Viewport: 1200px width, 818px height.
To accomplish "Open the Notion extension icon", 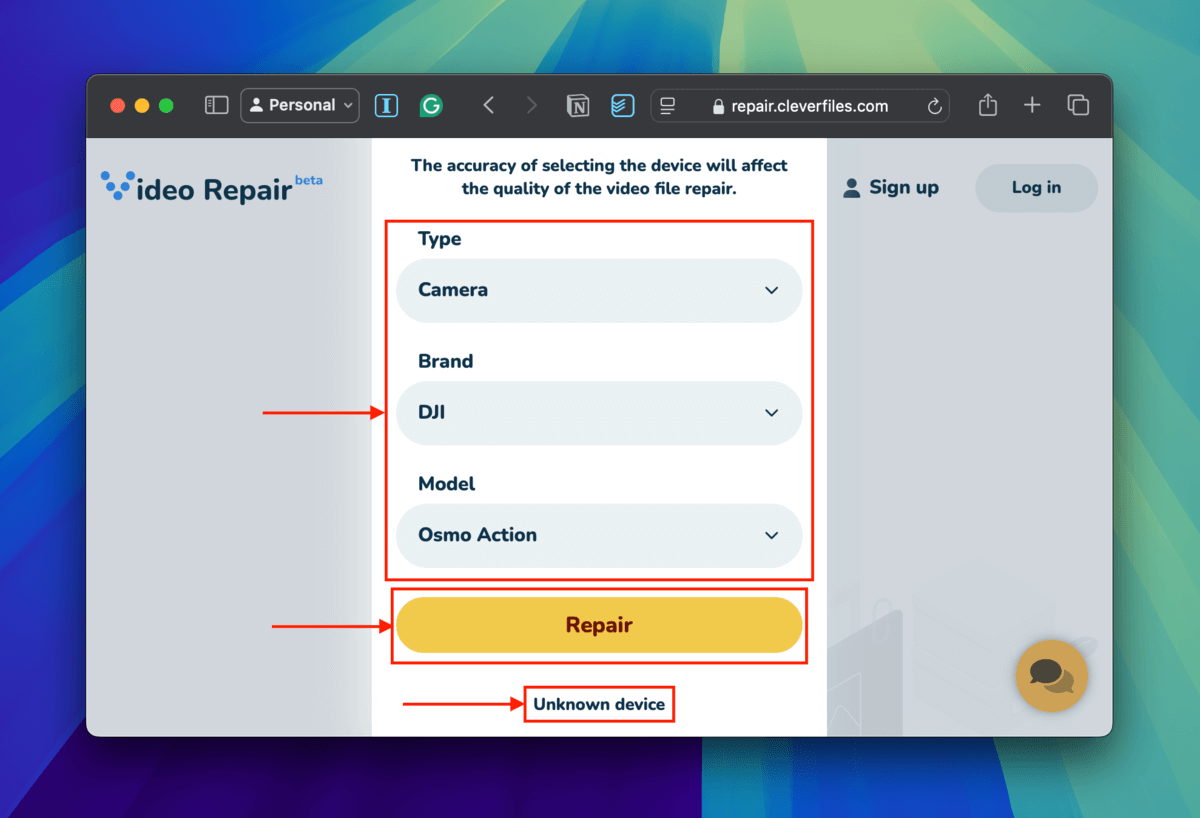I will tap(578, 105).
